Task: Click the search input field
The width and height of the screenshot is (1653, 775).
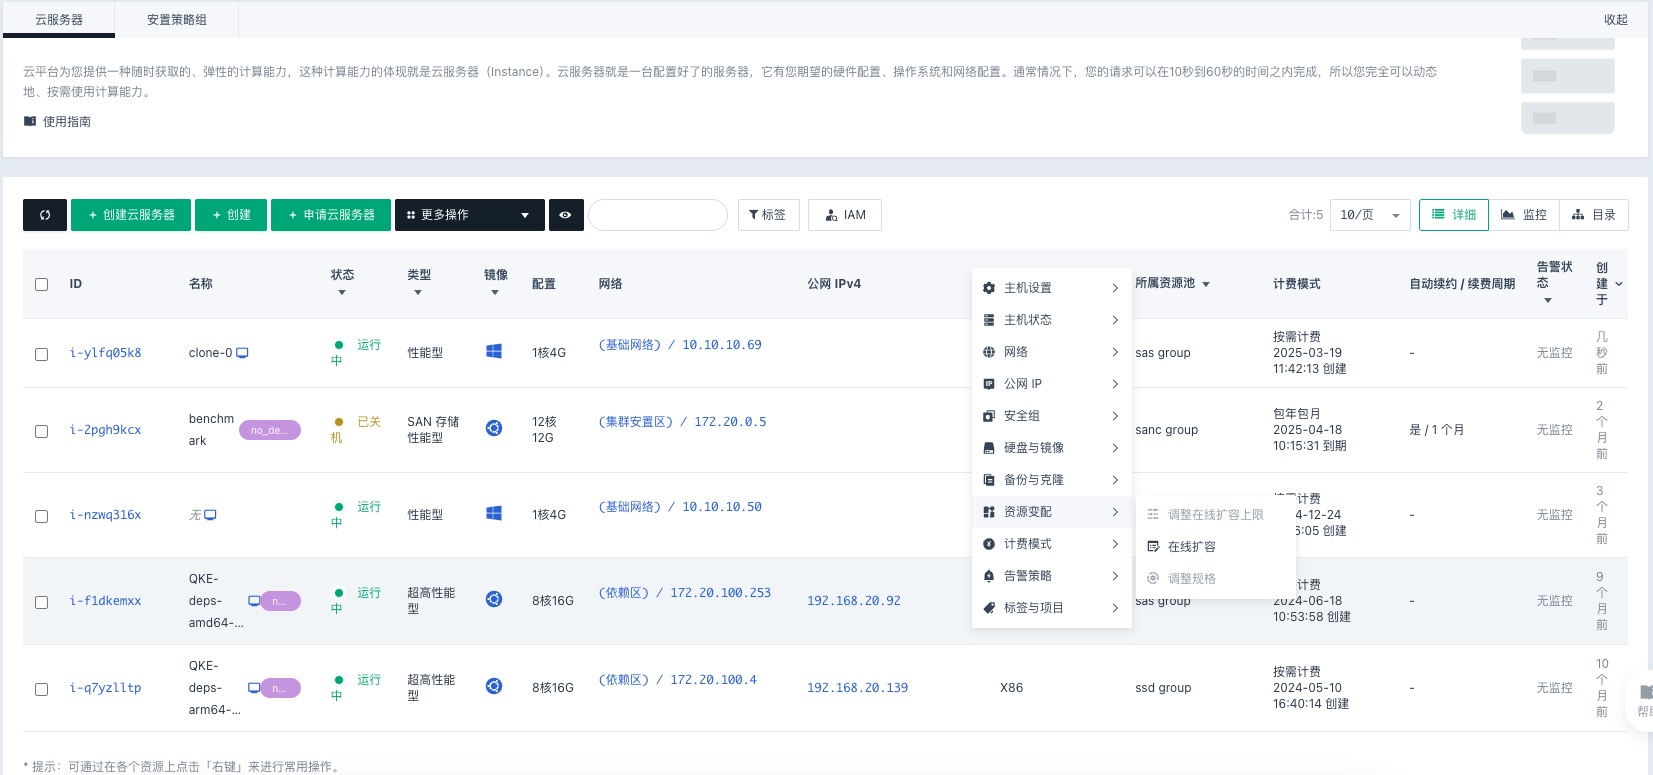Action: [658, 215]
